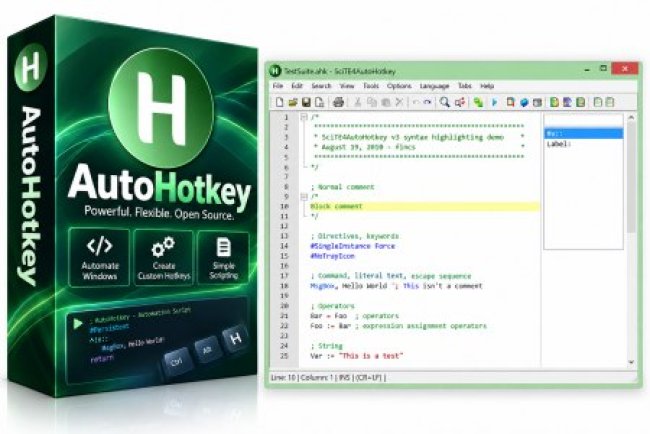
Task: Click the Open folder toolbar icon
Action: coord(293,102)
